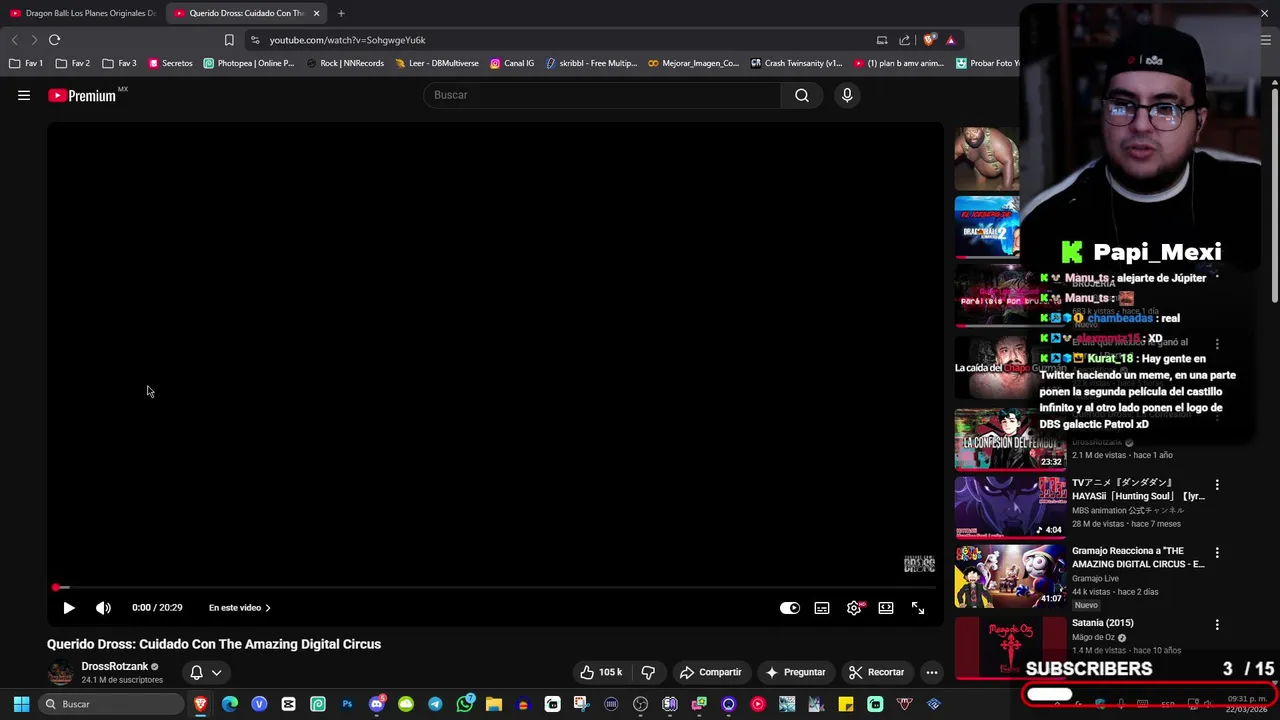Click the search magnifier button
Screen dimensions: 1280x720
[802, 95]
